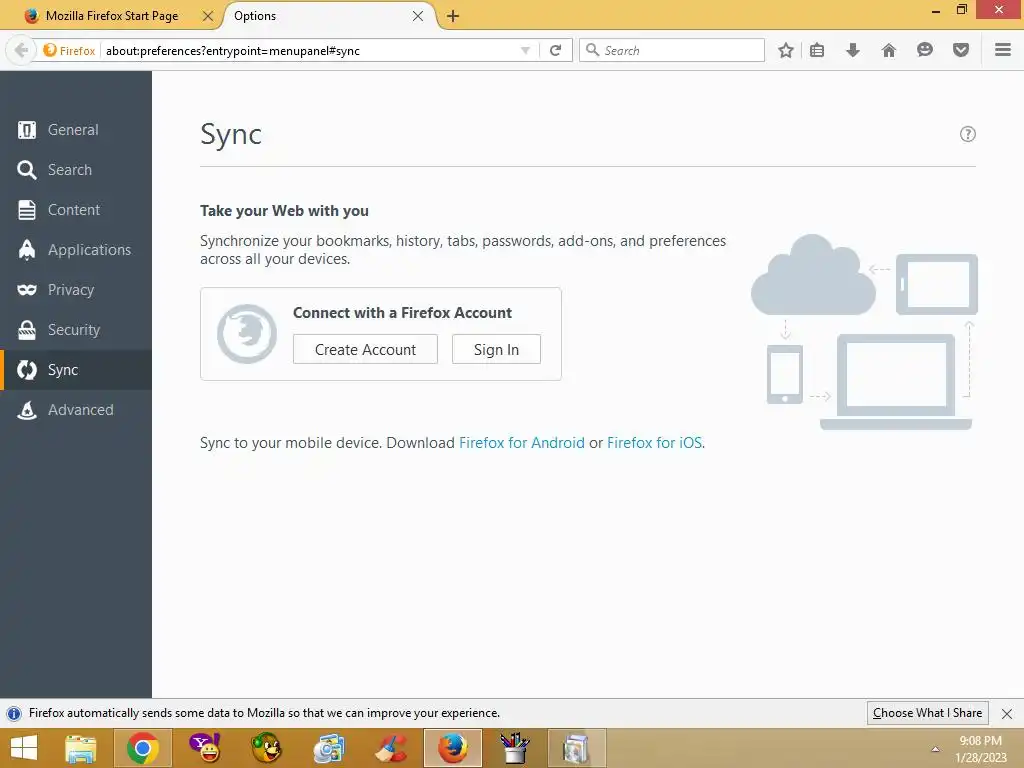
Task: Save page to Pocket icon
Action: [961, 50]
